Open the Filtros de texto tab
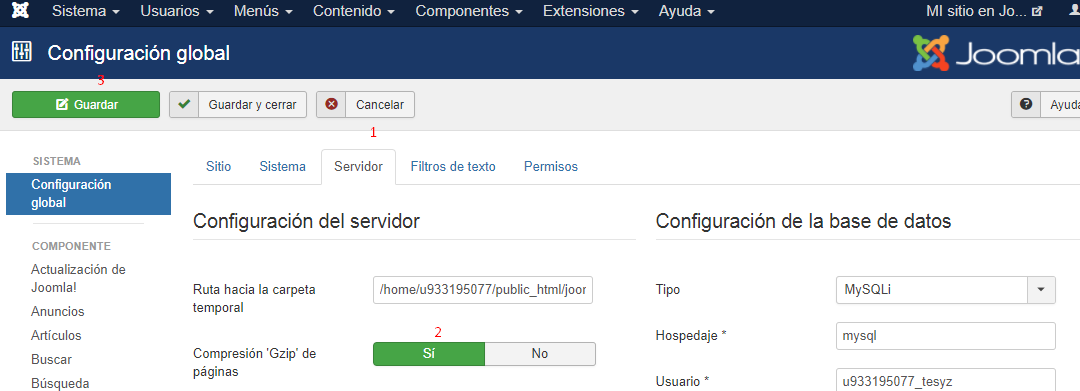 (453, 167)
